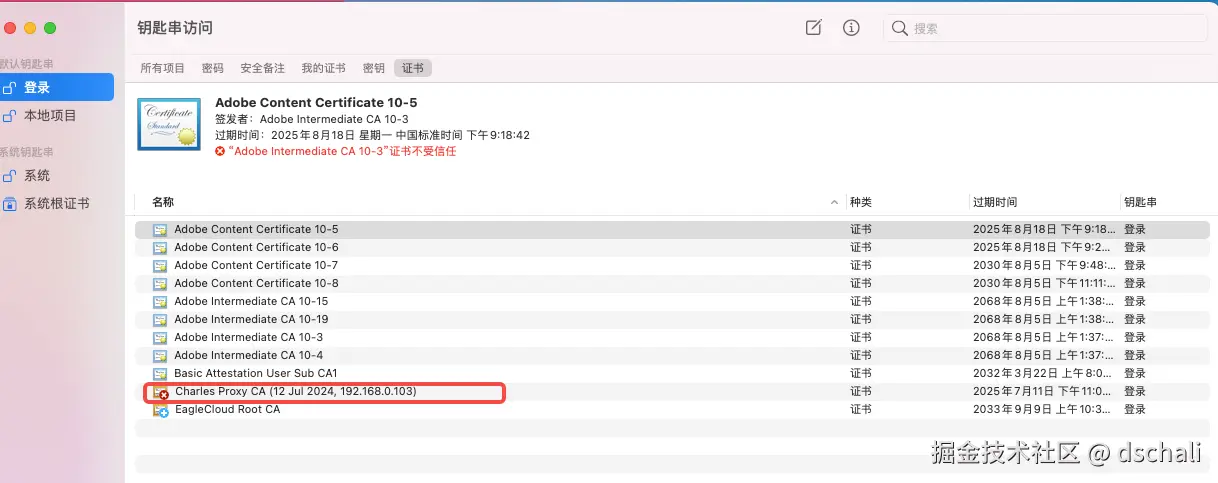Select the Adobe Intermediate CA 10-4 row
The height and width of the screenshot is (483, 1218).
(672, 356)
